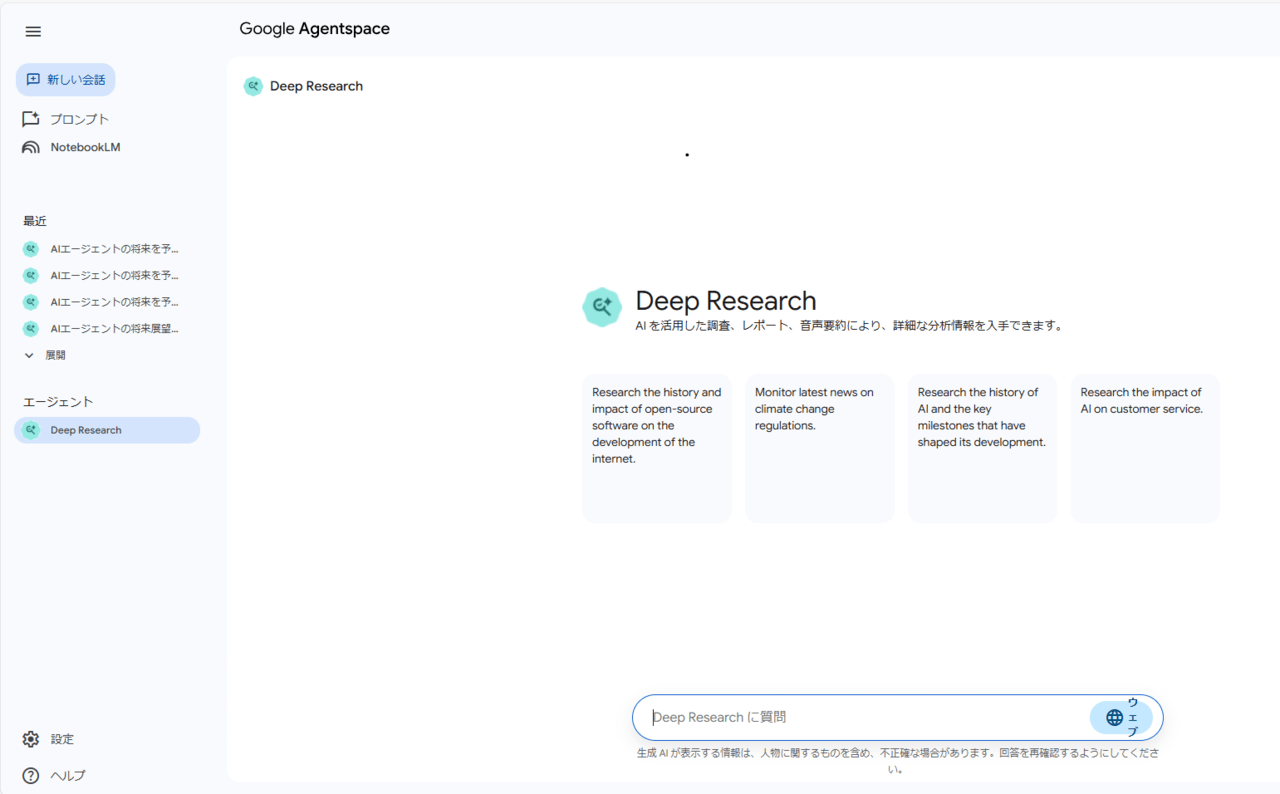
Task: Expand the recent list via 展開 chevron
Action: 29,355
